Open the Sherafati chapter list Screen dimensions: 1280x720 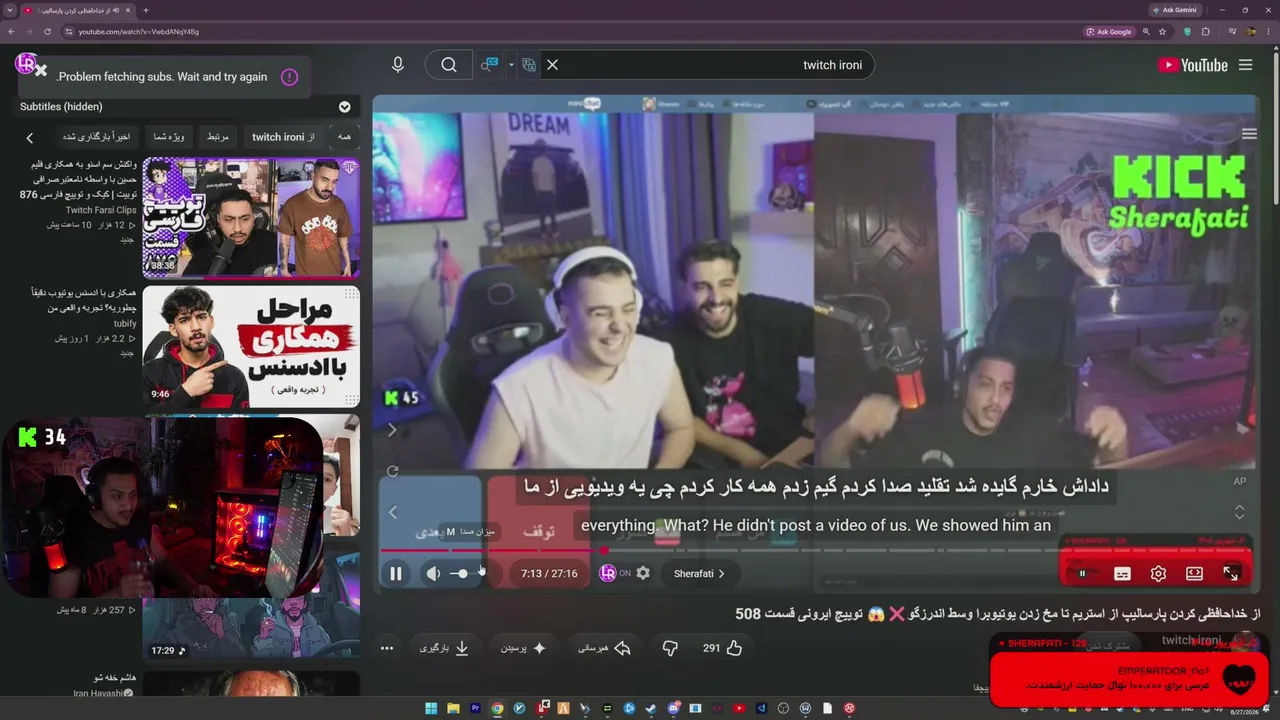pyautogui.click(x=699, y=574)
